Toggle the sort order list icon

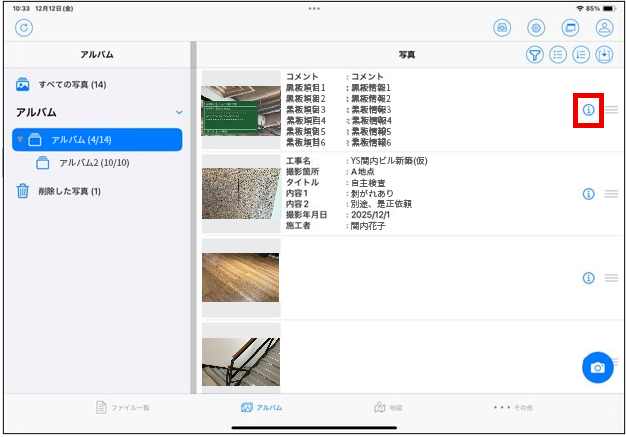pos(582,55)
